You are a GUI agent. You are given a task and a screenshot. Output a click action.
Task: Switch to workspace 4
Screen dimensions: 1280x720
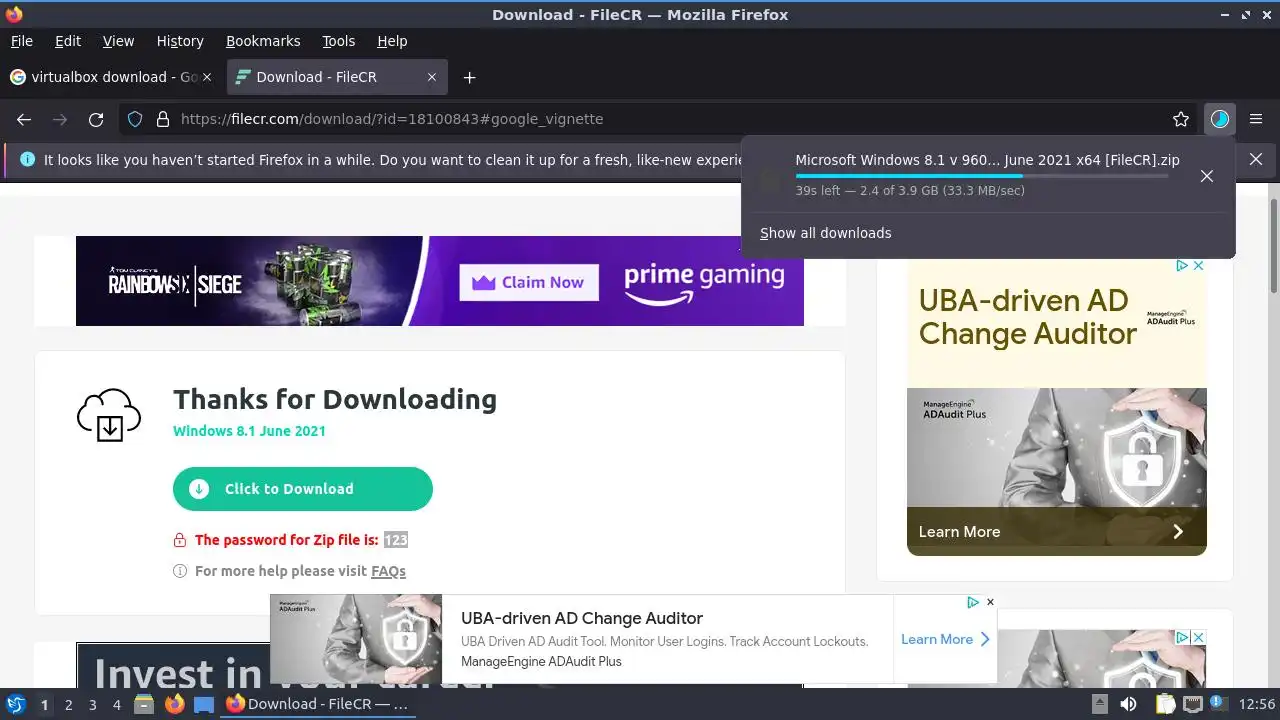coord(117,705)
